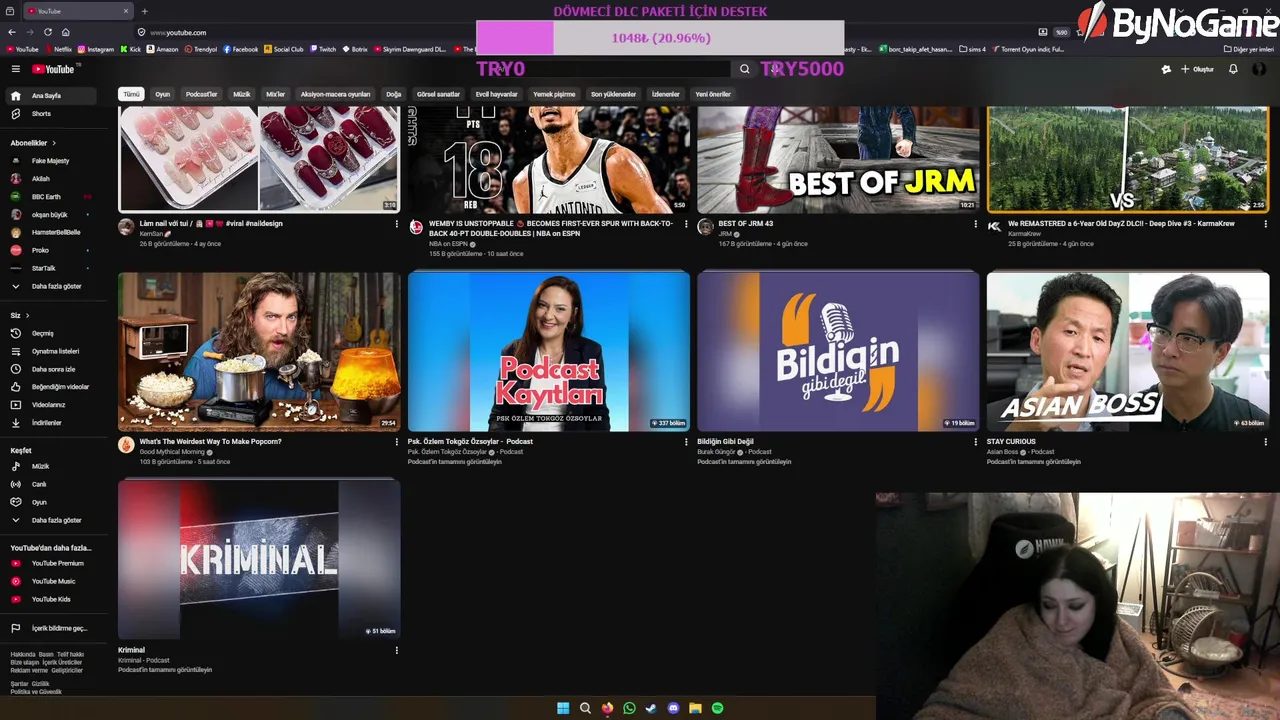Open the Asian Boss STAY CURIOUS thumbnail
This screenshot has height=720, width=1280.
click(x=1128, y=352)
